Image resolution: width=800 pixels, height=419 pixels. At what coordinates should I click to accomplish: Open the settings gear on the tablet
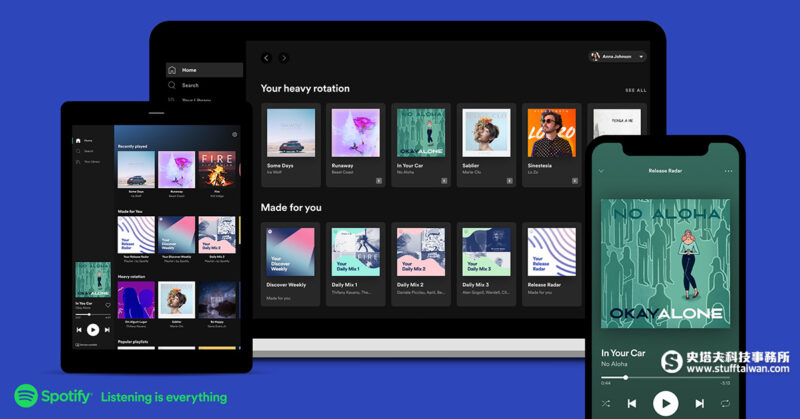[x=235, y=135]
